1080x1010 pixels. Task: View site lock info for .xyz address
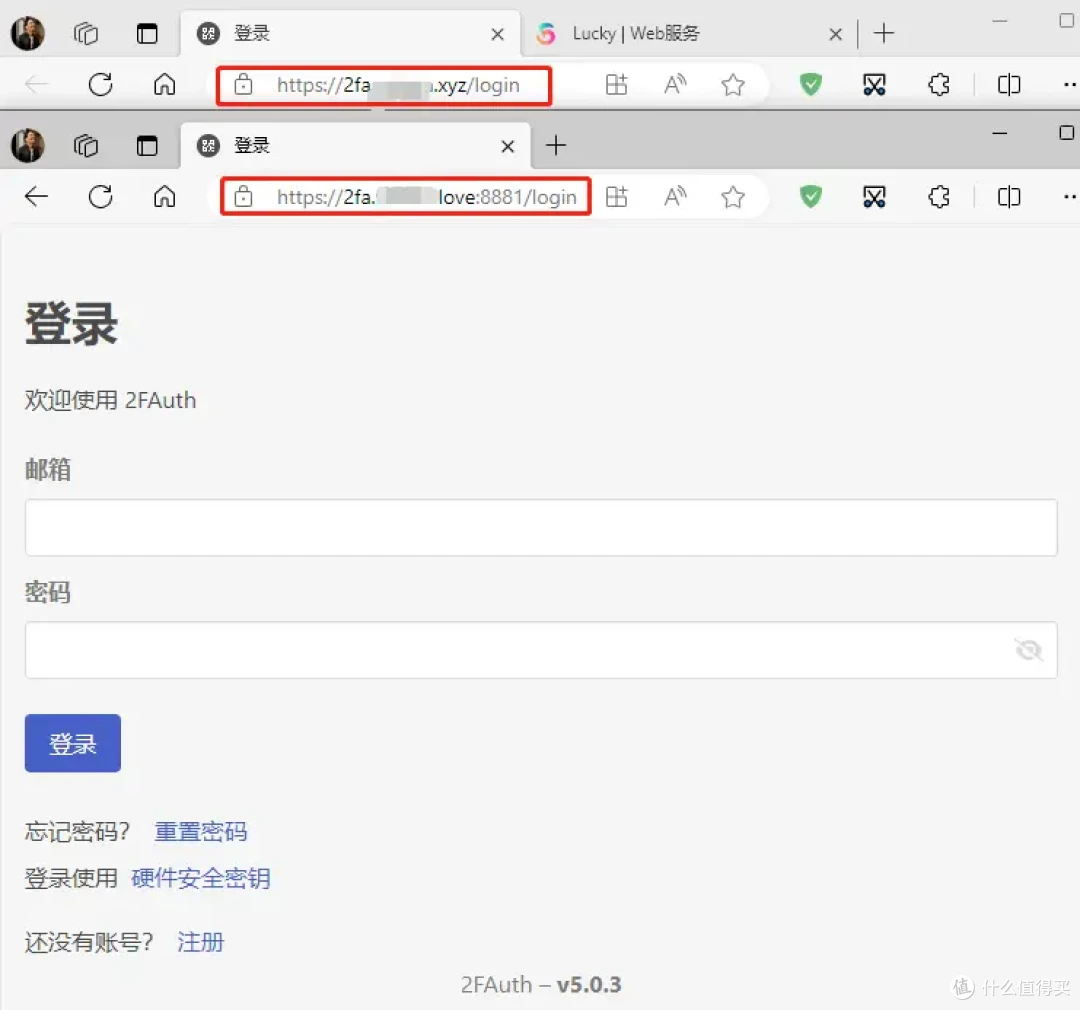point(243,85)
